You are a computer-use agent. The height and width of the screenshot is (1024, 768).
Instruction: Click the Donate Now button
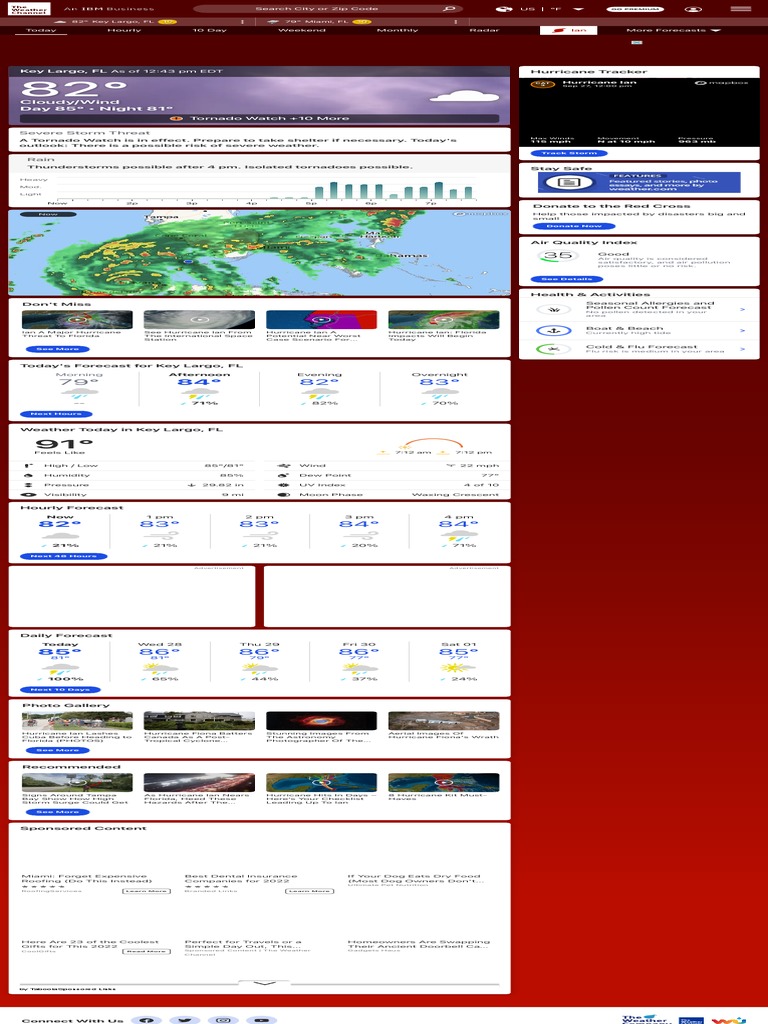tap(573, 227)
